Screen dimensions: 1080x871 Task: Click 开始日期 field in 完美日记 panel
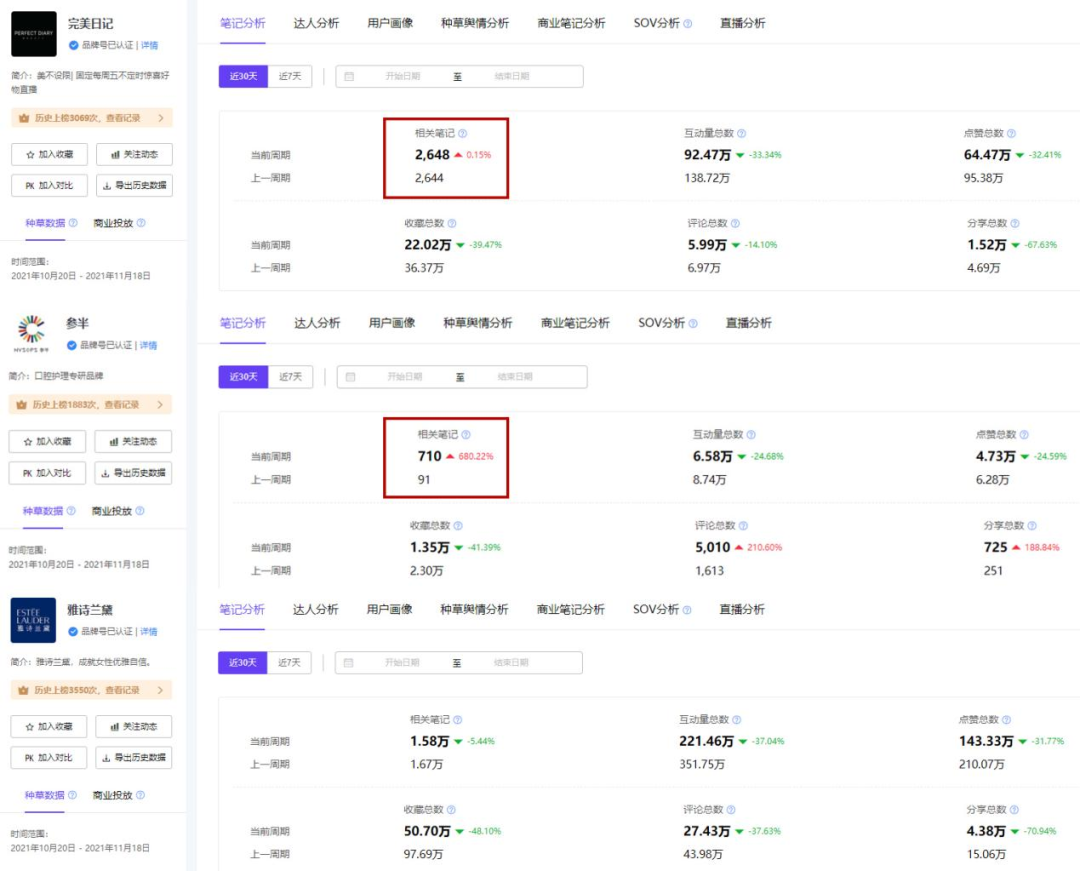tap(403, 76)
